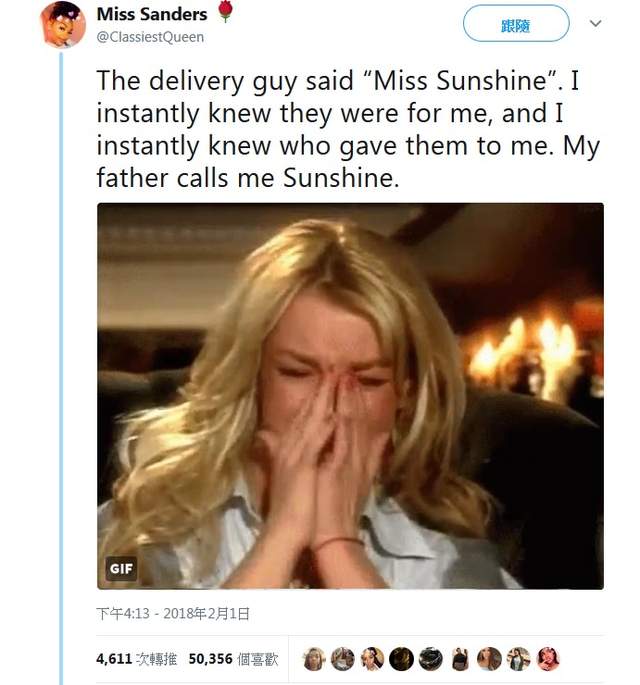Expand the tweet options chevron menu
Screen dimensions: 640x685
pyautogui.click(x=596, y=23)
